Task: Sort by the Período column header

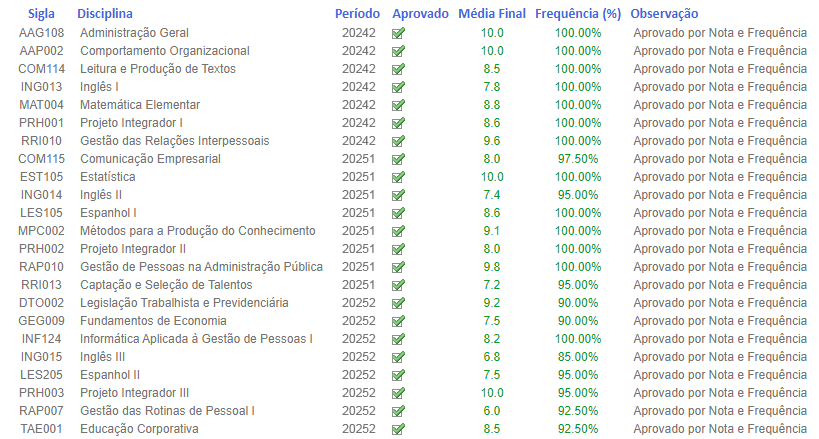Action: point(358,14)
